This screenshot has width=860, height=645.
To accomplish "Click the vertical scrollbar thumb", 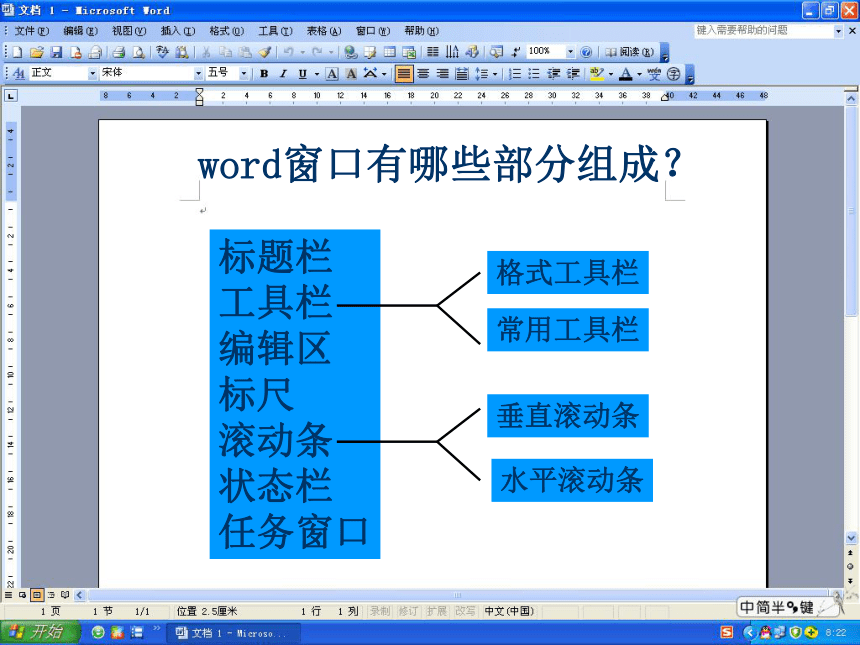I will tap(851, 211).
